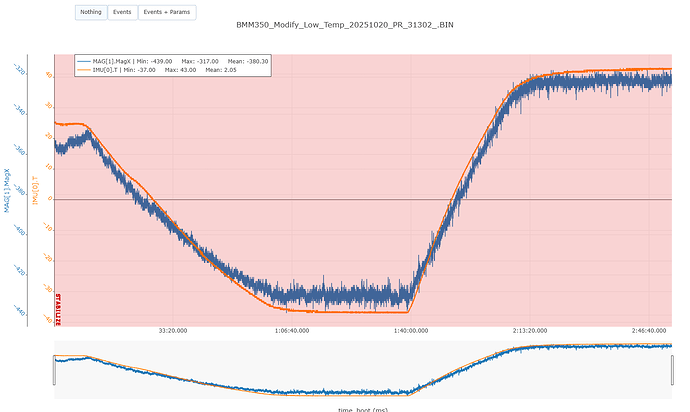Click the orange IMU[0].T legend line swatch

(x=84, y=70)
